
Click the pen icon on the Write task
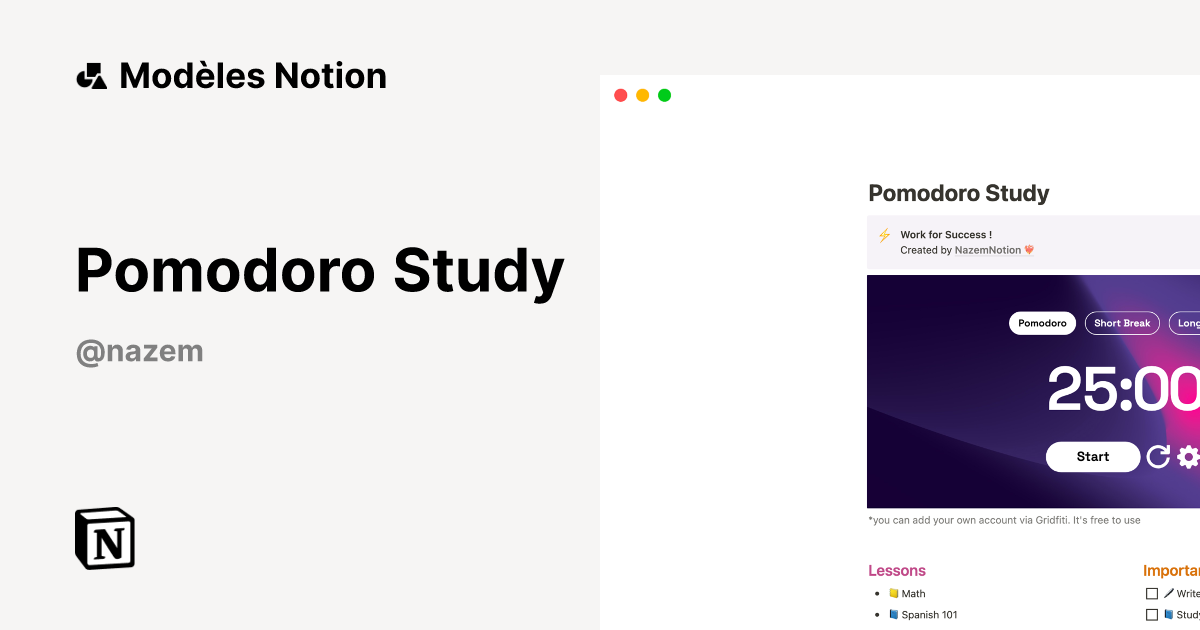pyautogui.click(x=1169, y=592)
